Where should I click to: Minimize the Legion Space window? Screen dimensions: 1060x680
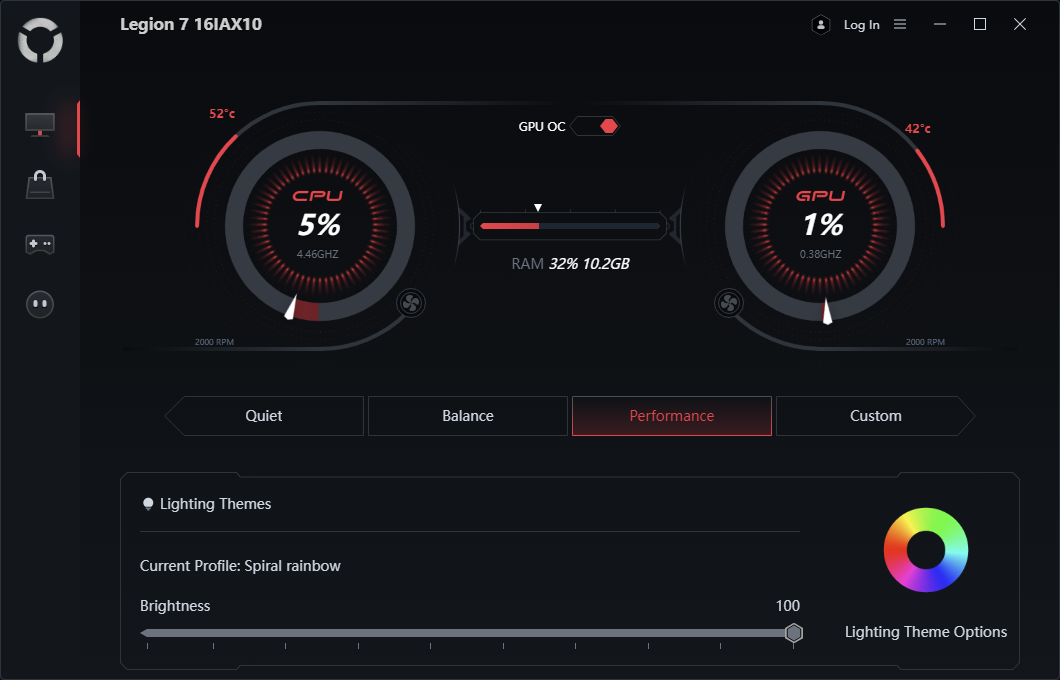pos(940,24)
